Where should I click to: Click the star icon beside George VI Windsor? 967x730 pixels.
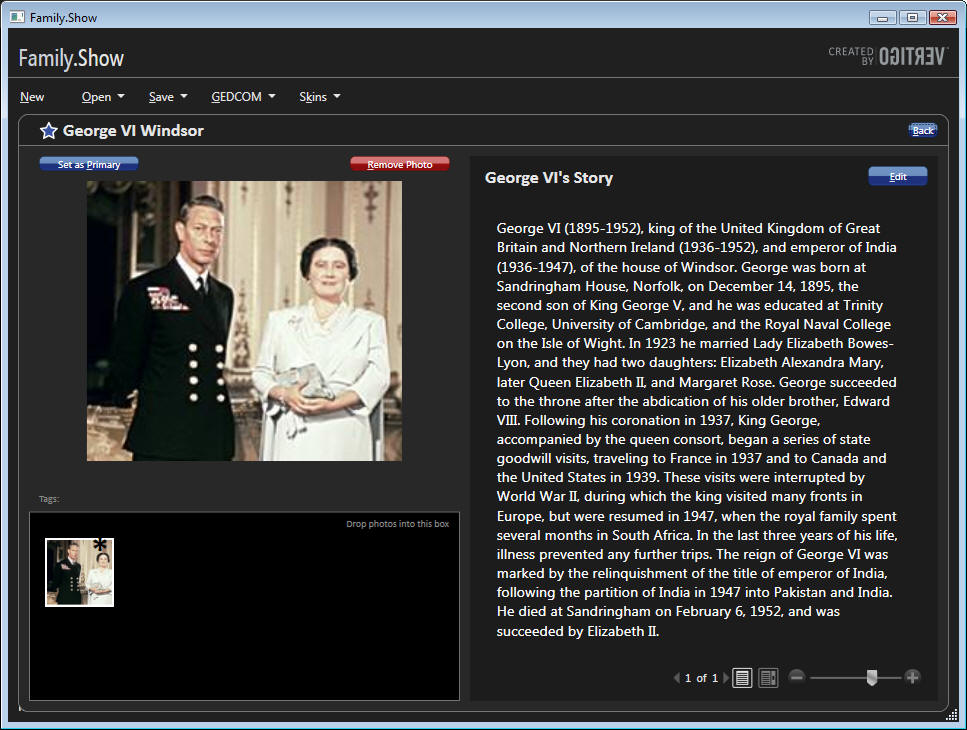48,131
